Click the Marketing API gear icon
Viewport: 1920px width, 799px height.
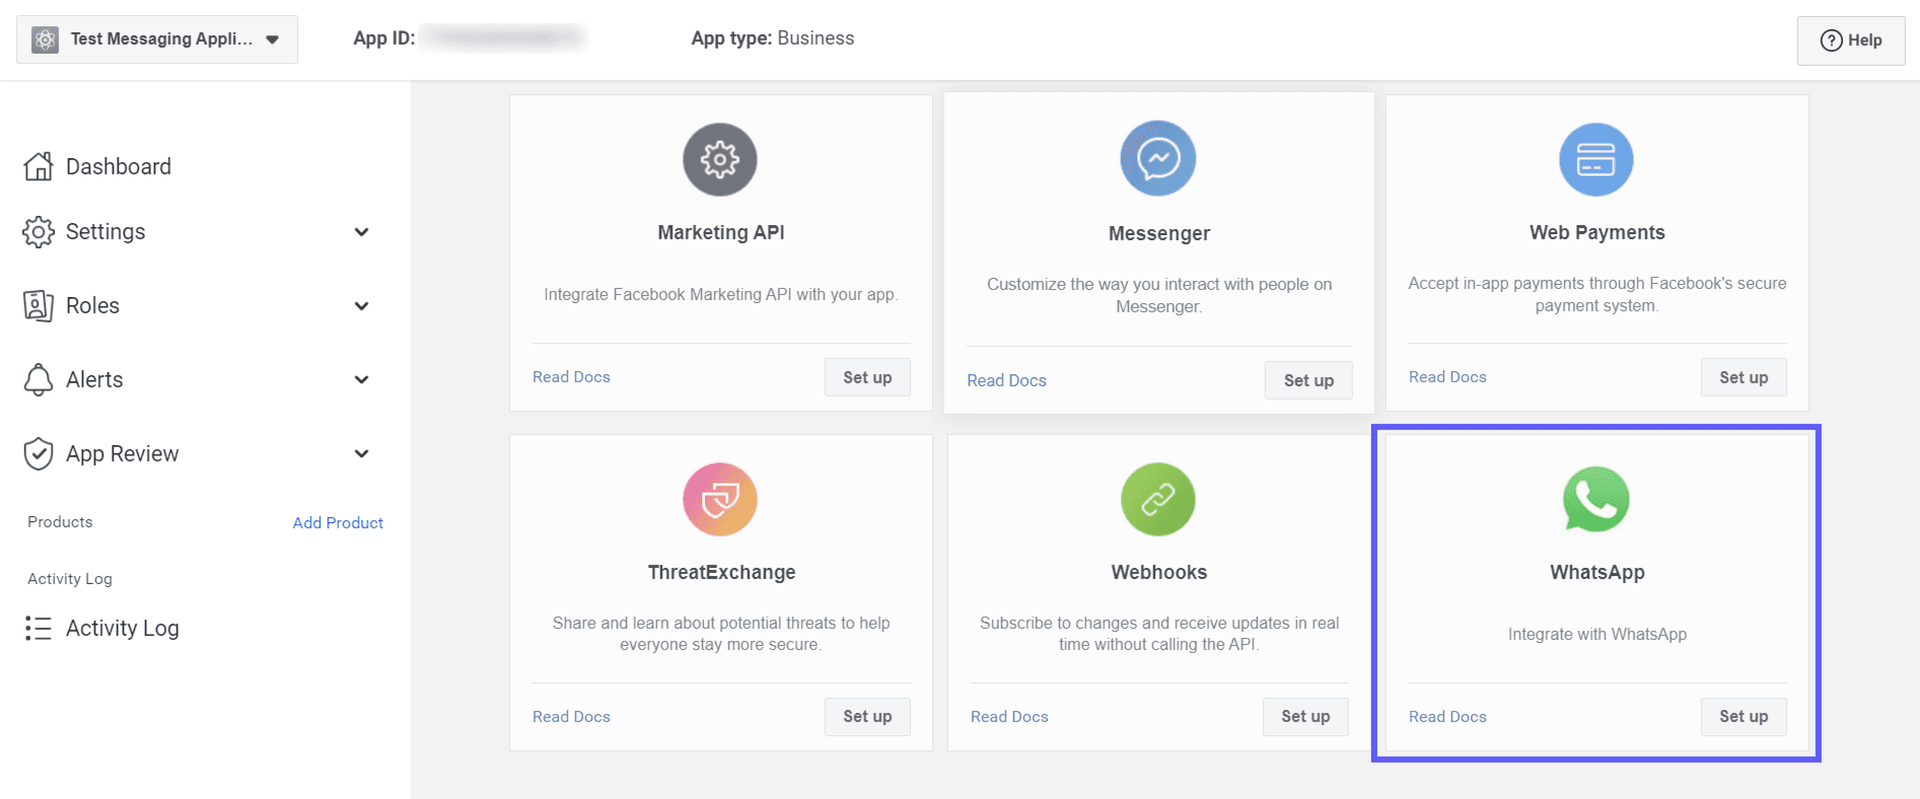(x=720, y=158)
